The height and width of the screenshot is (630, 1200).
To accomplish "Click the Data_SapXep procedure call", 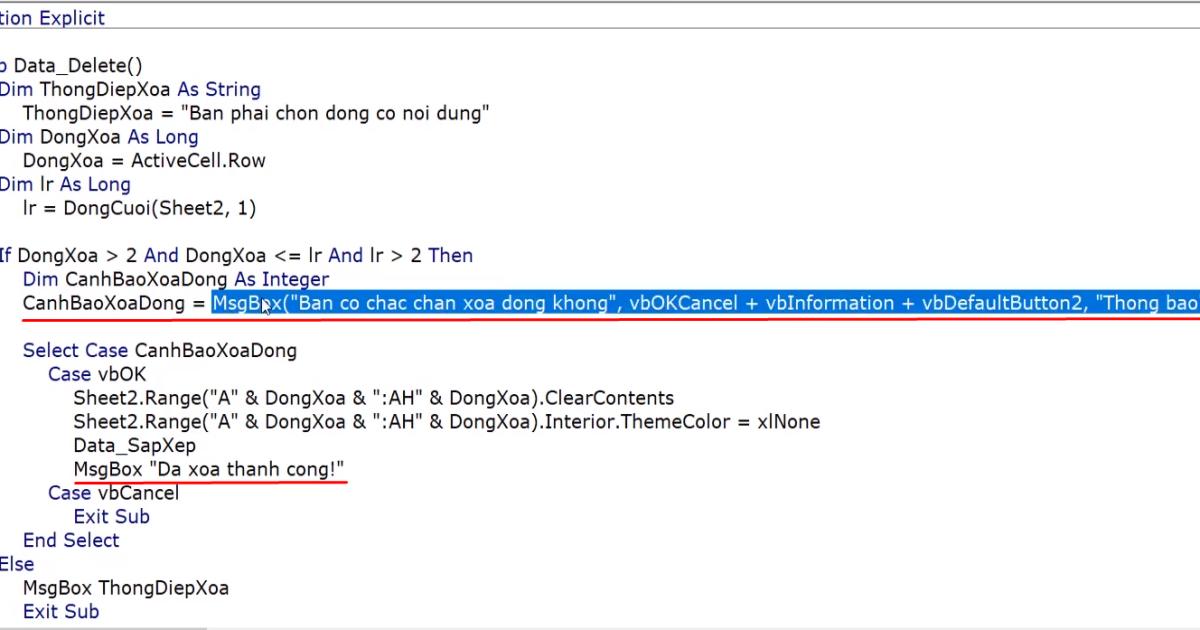I will pos(134,445).
